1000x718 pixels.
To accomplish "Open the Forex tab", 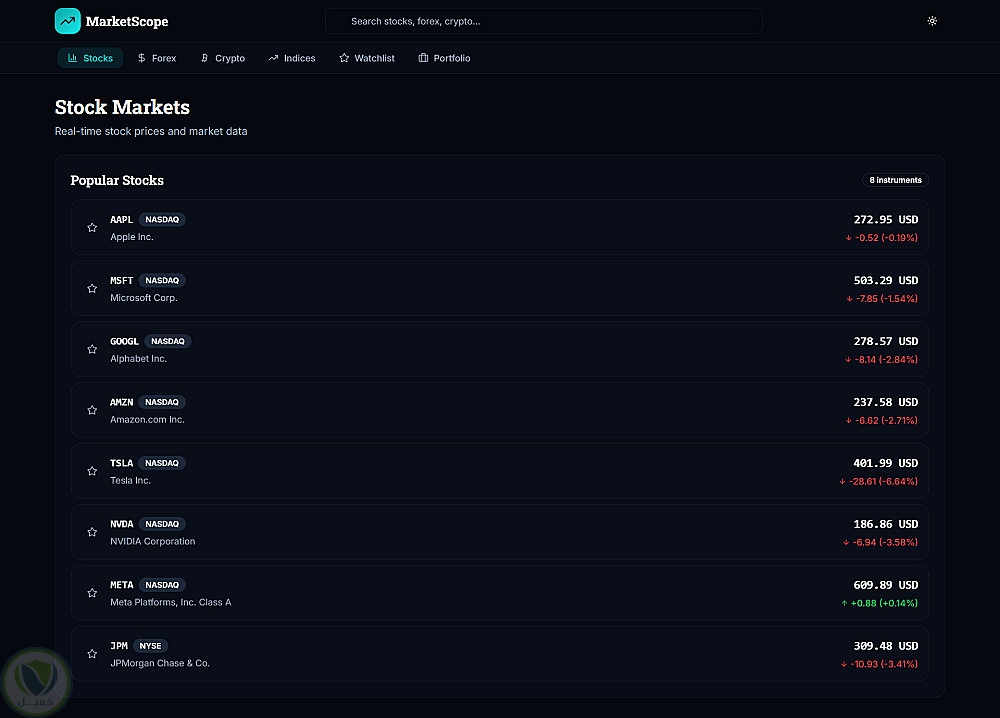I will [x=157, y=58].
